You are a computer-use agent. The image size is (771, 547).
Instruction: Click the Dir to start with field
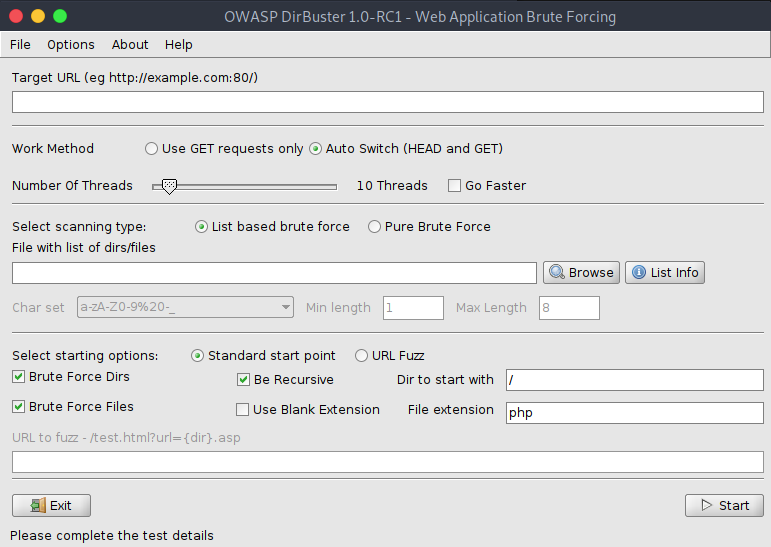(x=635, y=380)
